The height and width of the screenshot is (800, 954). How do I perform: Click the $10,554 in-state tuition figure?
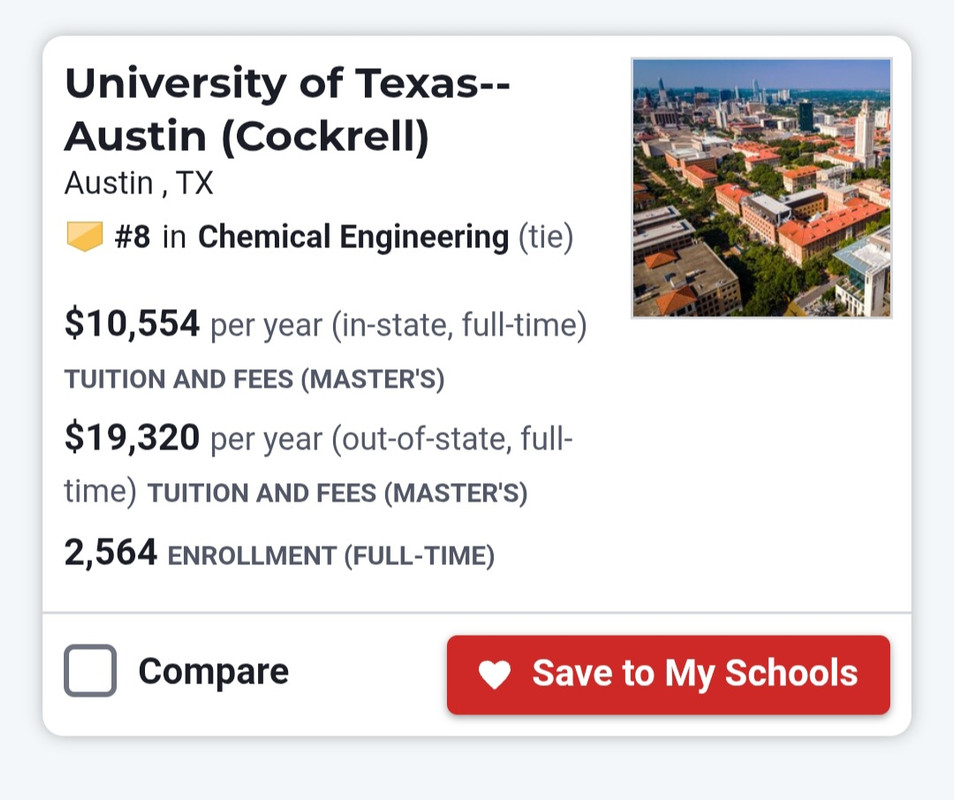(132, 323)
